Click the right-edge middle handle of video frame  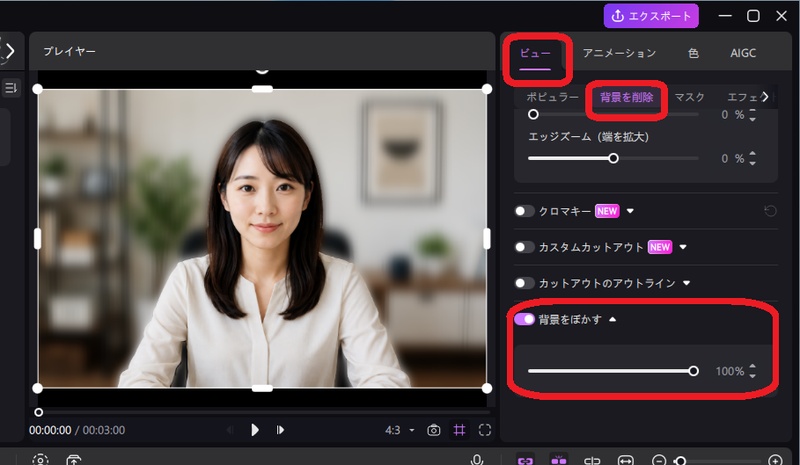(x=487, y=238)
